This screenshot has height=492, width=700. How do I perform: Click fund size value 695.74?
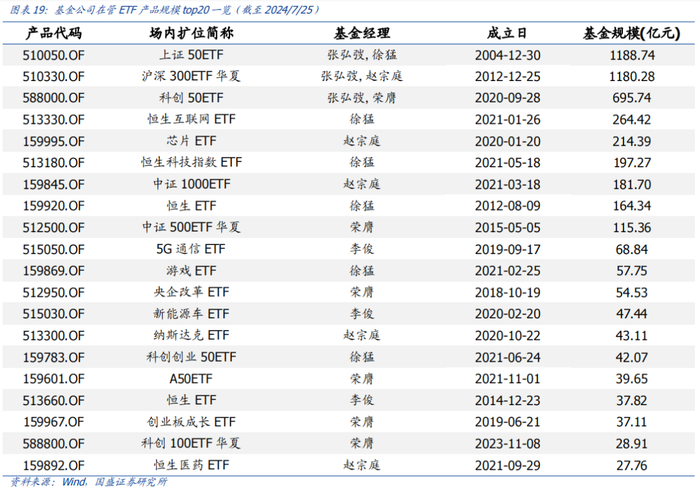click(632, 98)
